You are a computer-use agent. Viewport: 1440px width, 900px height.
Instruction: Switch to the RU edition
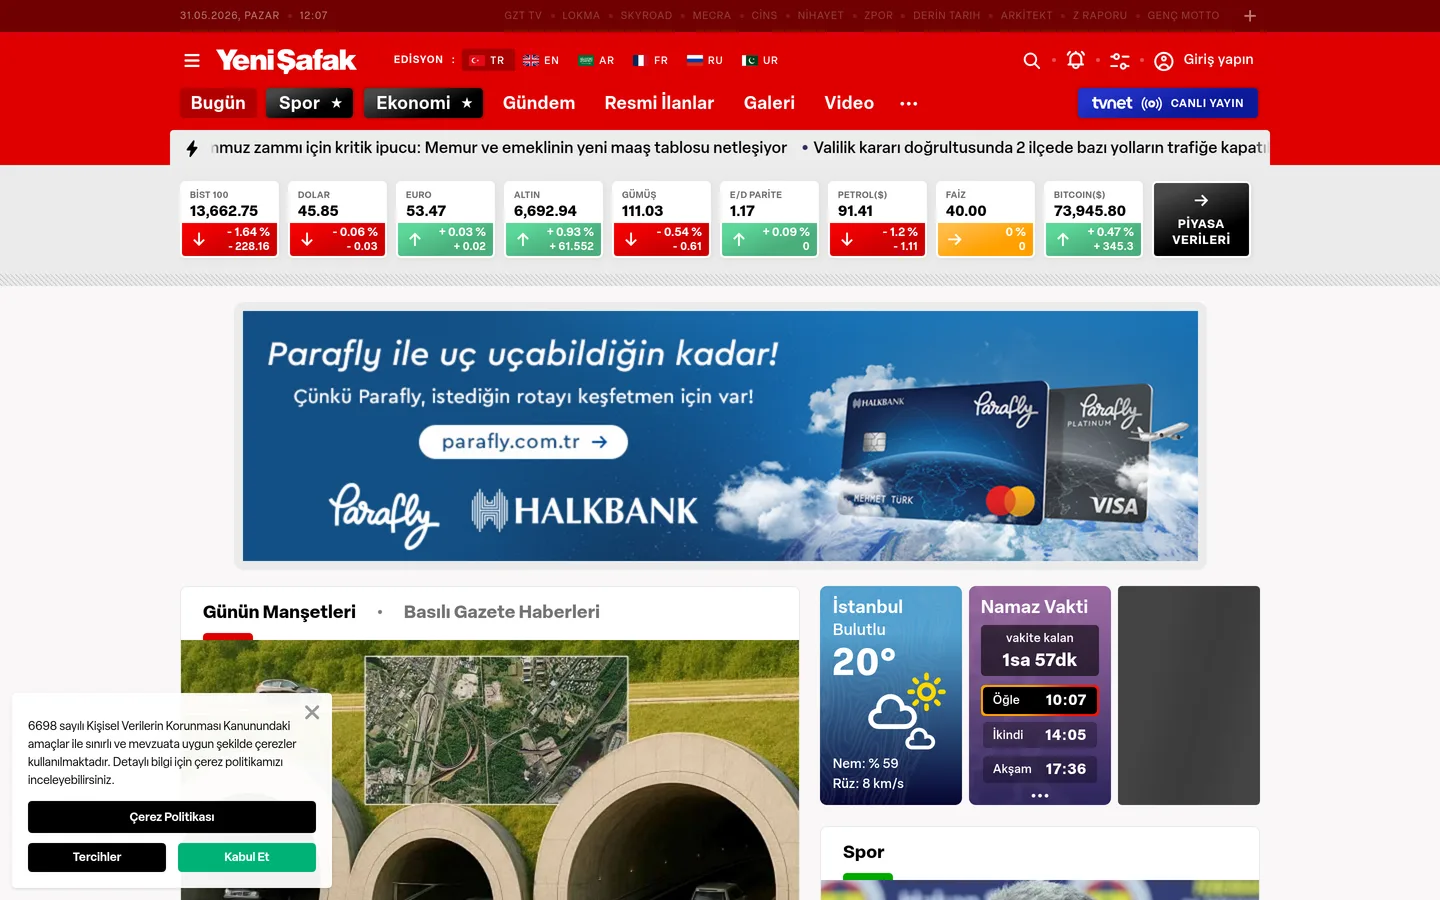705,60
